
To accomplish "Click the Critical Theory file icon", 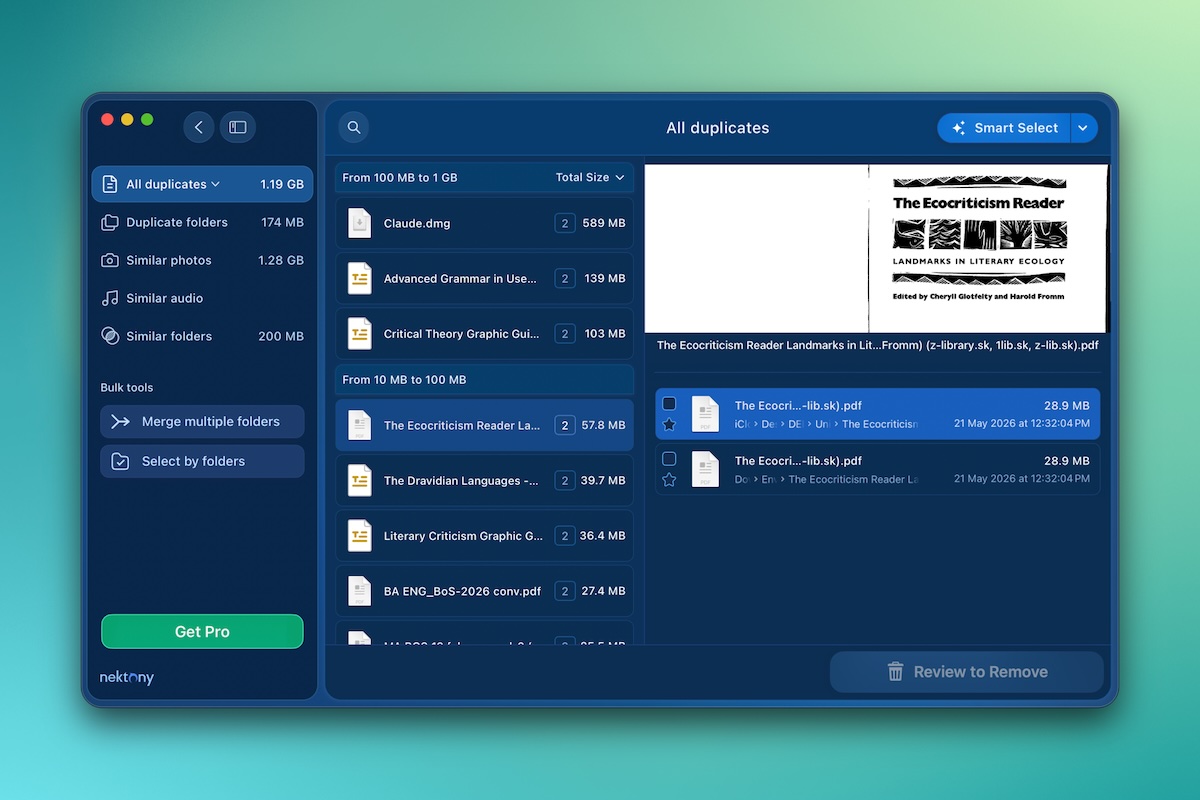I will 359,334.
